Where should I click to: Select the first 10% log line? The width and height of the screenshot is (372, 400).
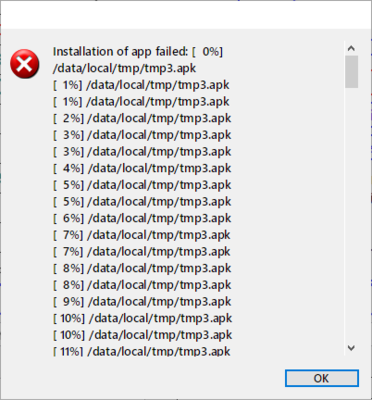143,318
